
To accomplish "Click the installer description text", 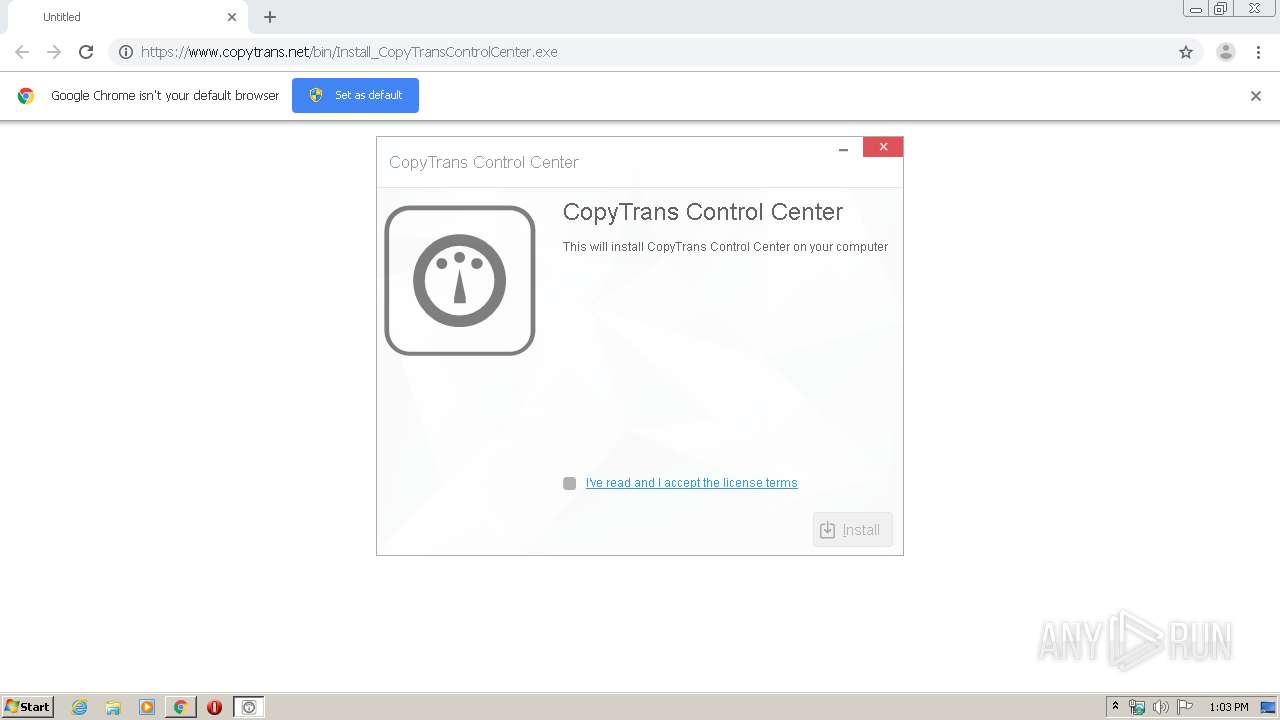I will point(725,247).
